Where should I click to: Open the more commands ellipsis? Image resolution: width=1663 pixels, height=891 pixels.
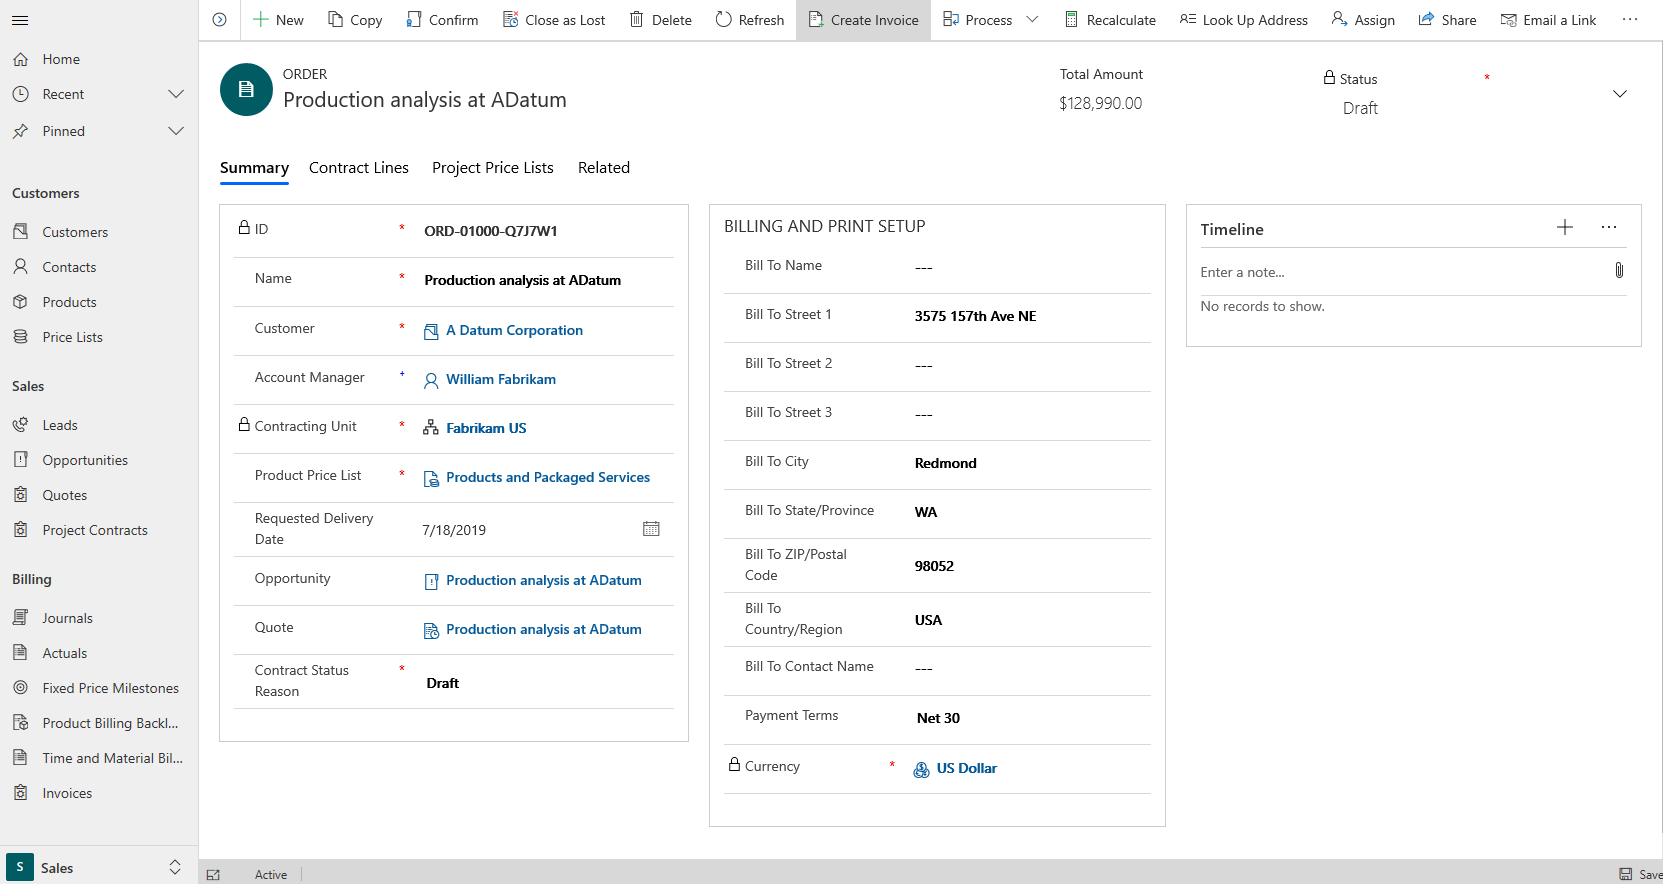[x=1630, y=20]
